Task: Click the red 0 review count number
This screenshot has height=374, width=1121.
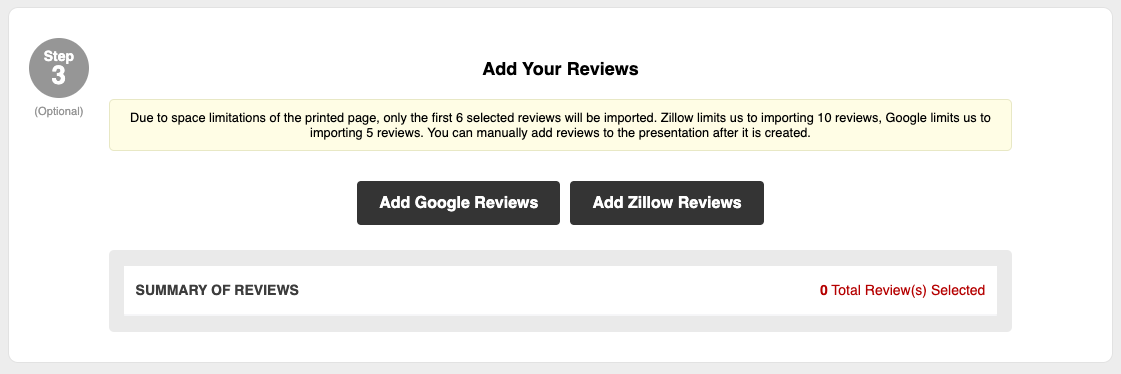Action: (x=824, y=290)
